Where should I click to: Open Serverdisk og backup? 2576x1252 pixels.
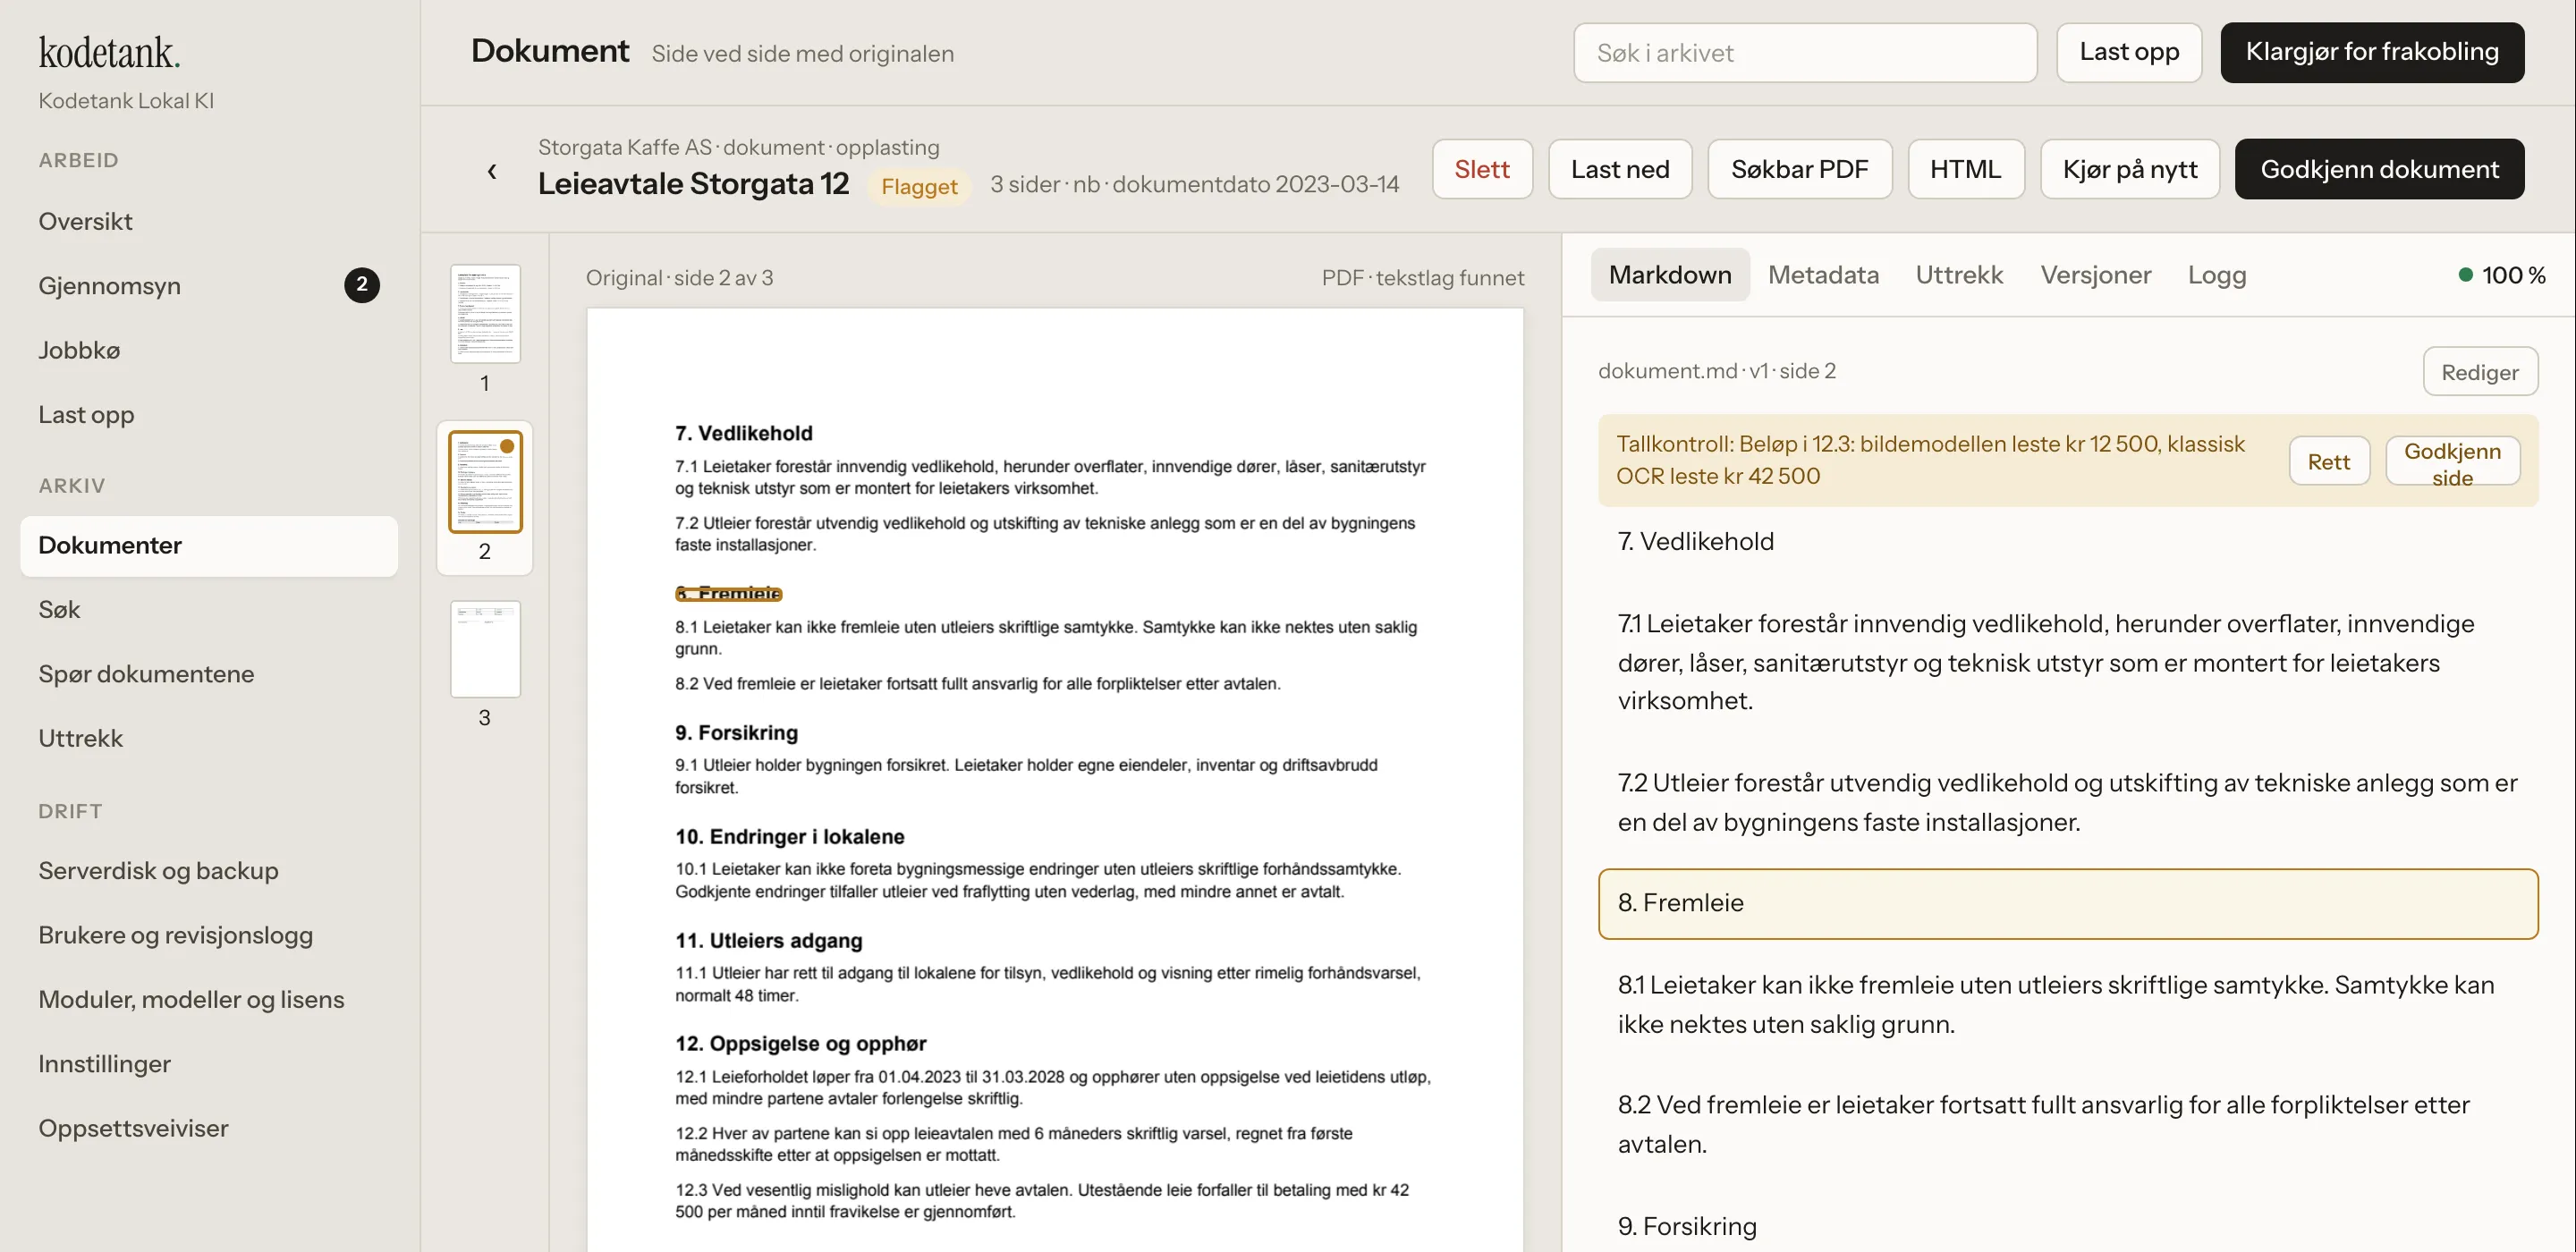coord(209,870)
